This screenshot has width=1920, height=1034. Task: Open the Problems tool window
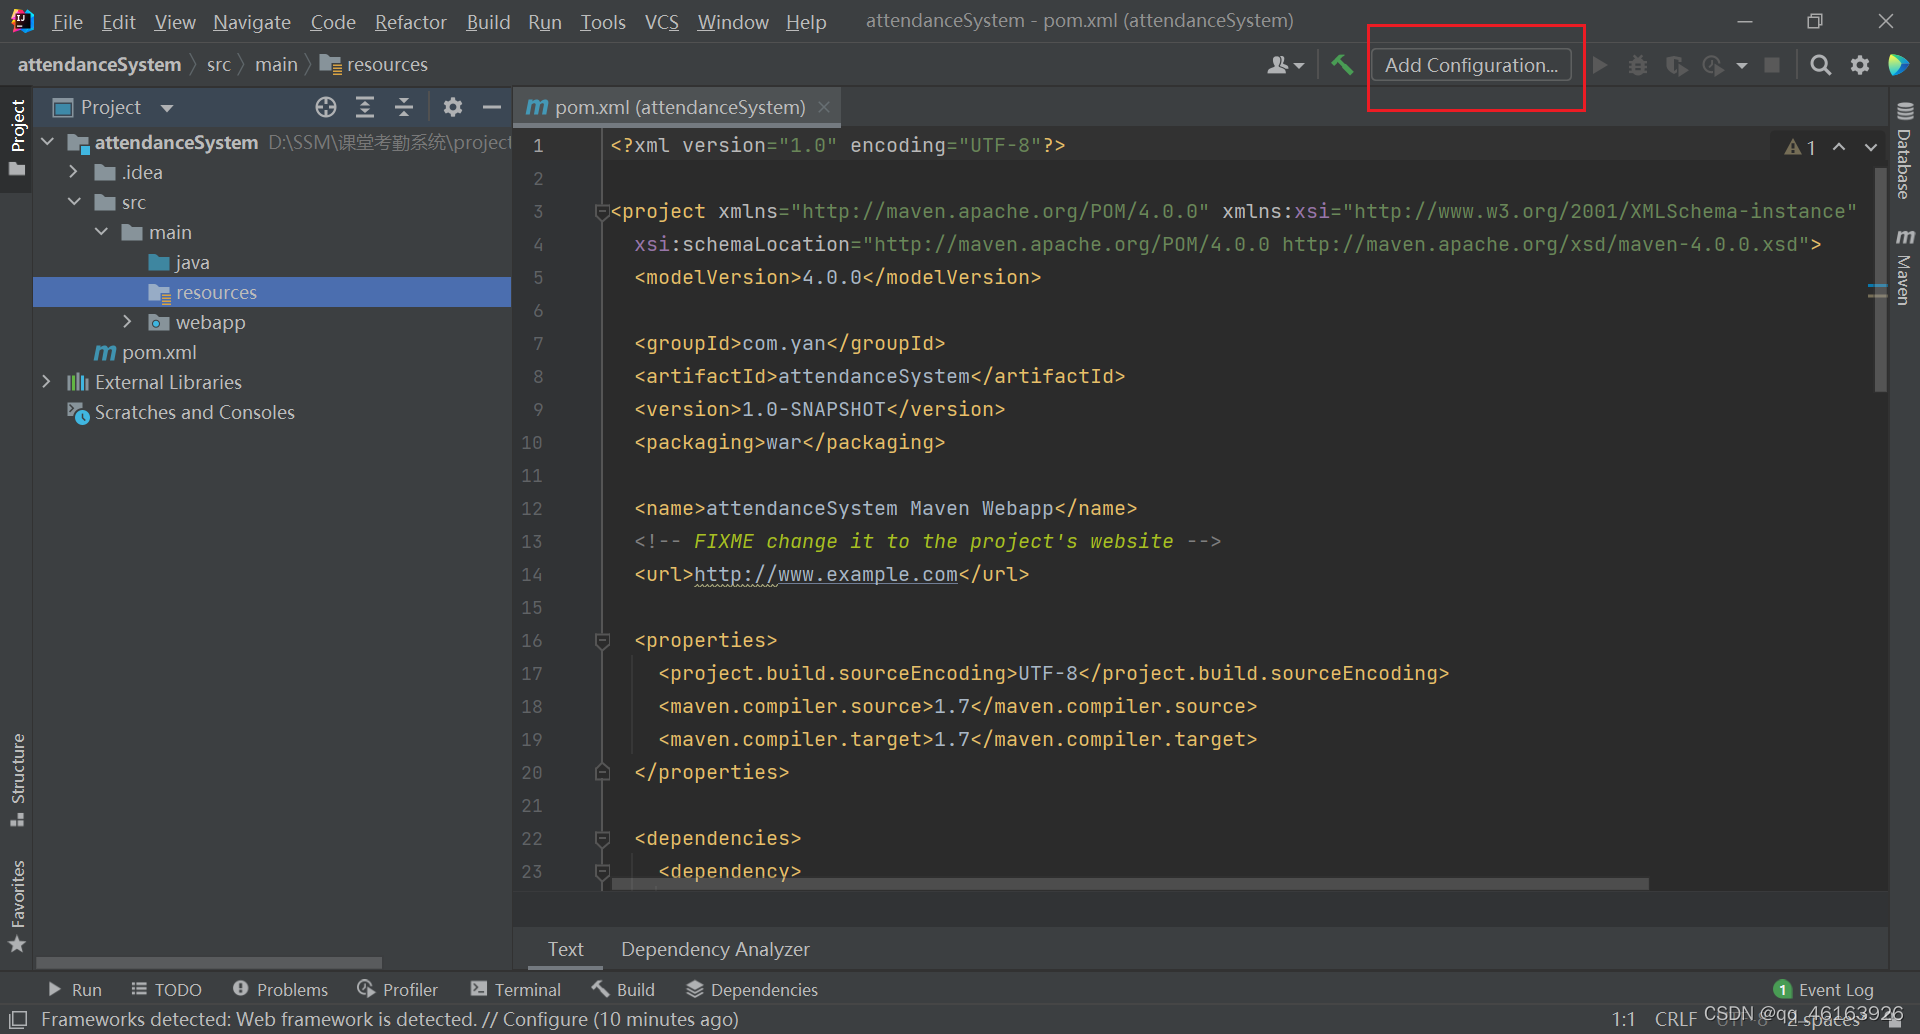tap(281, 989)
